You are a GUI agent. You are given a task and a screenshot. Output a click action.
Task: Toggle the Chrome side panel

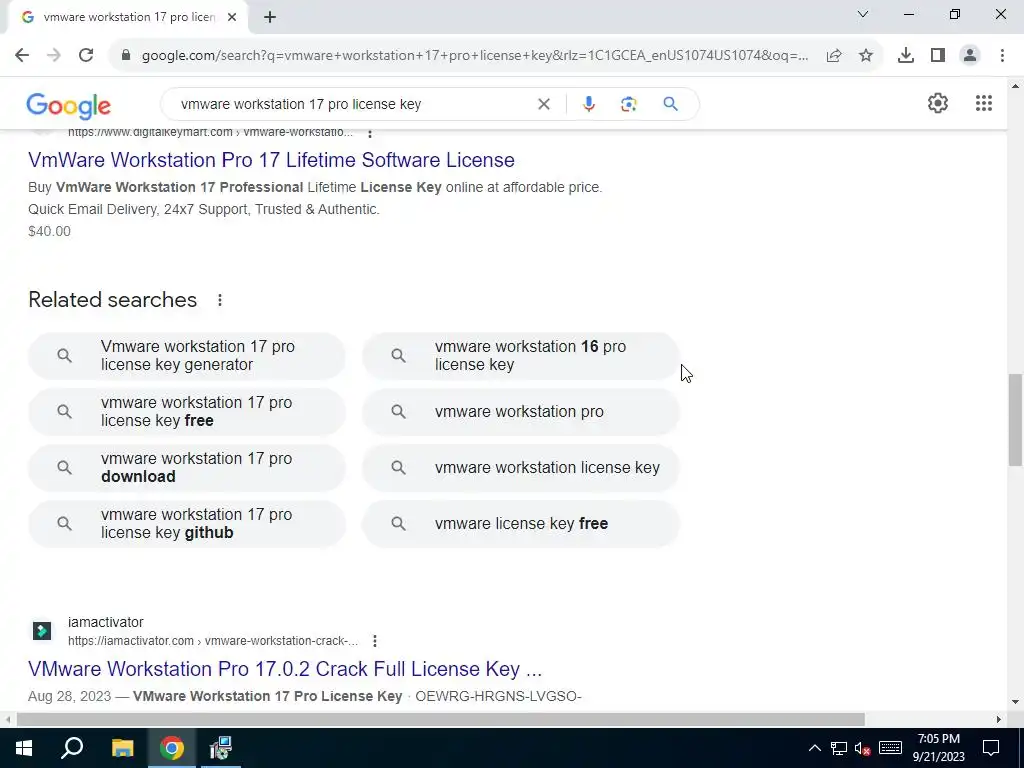click(x=938, y=56)
